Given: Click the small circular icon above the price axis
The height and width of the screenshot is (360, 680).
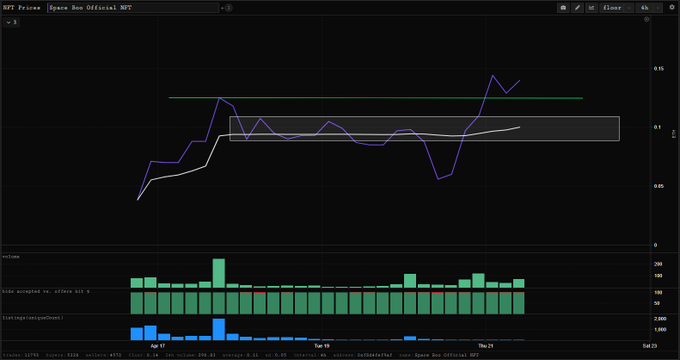Looking at the screenshot, I should tap(647, 20).
